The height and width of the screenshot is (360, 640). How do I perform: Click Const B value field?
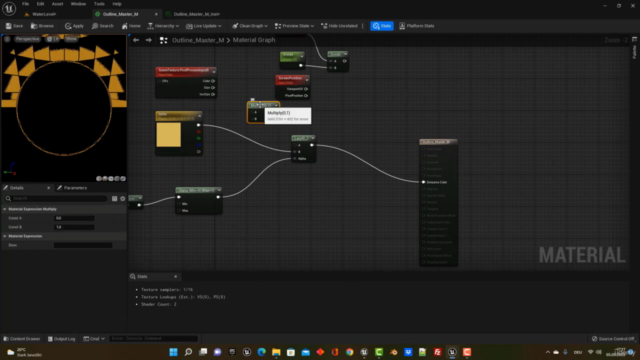[74, 227]
